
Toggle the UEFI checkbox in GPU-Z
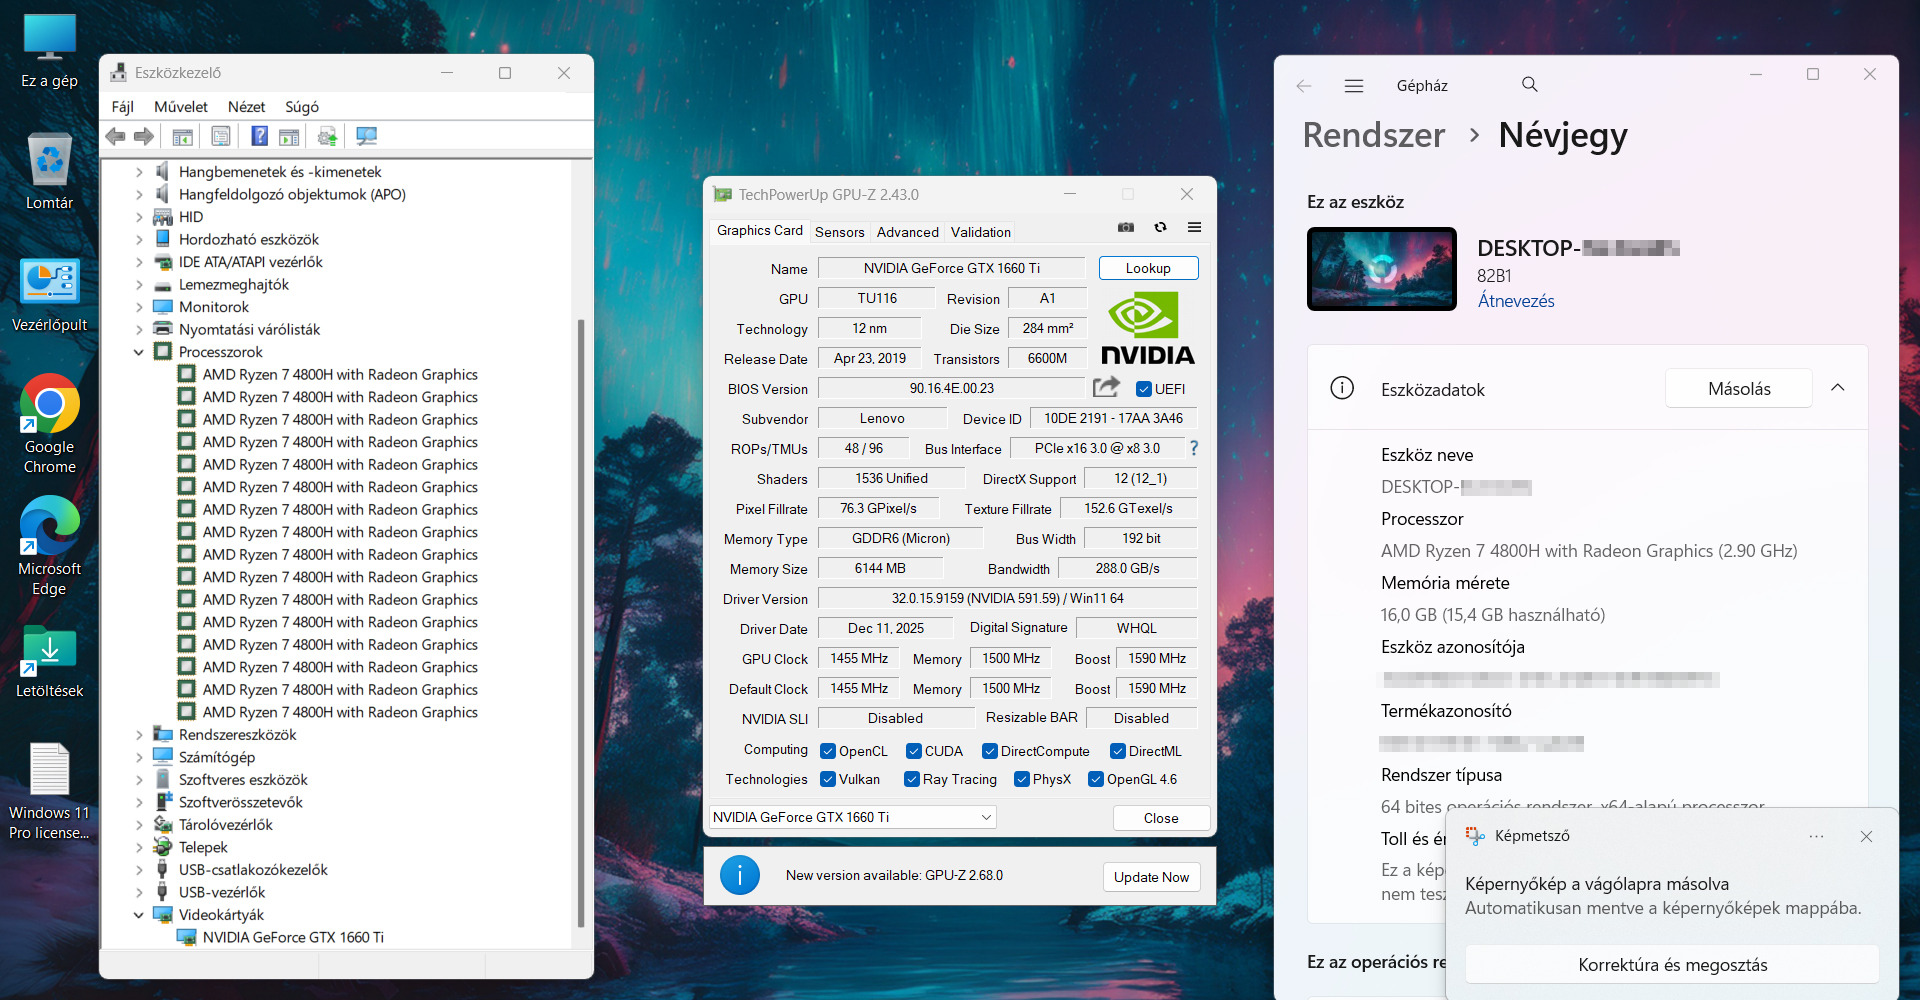coord(1144,389)
